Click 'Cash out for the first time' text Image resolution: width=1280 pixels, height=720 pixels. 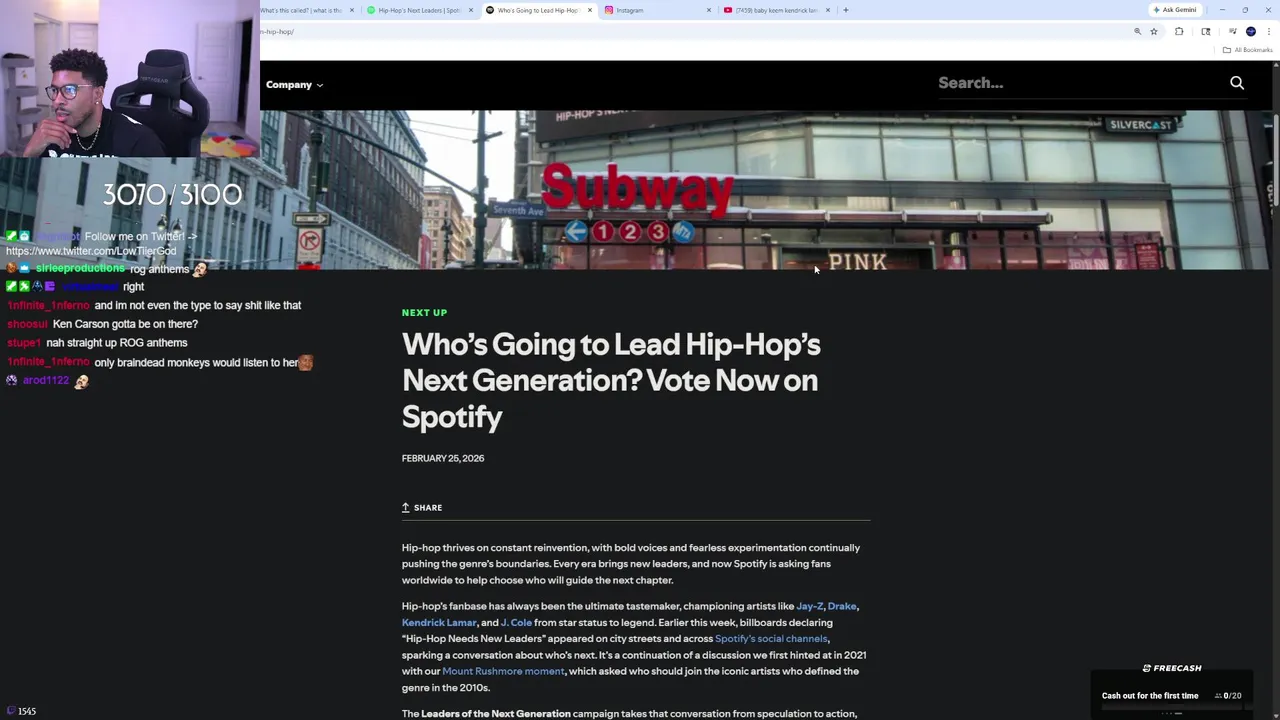pyautogui.click(x=1150, y=696)
